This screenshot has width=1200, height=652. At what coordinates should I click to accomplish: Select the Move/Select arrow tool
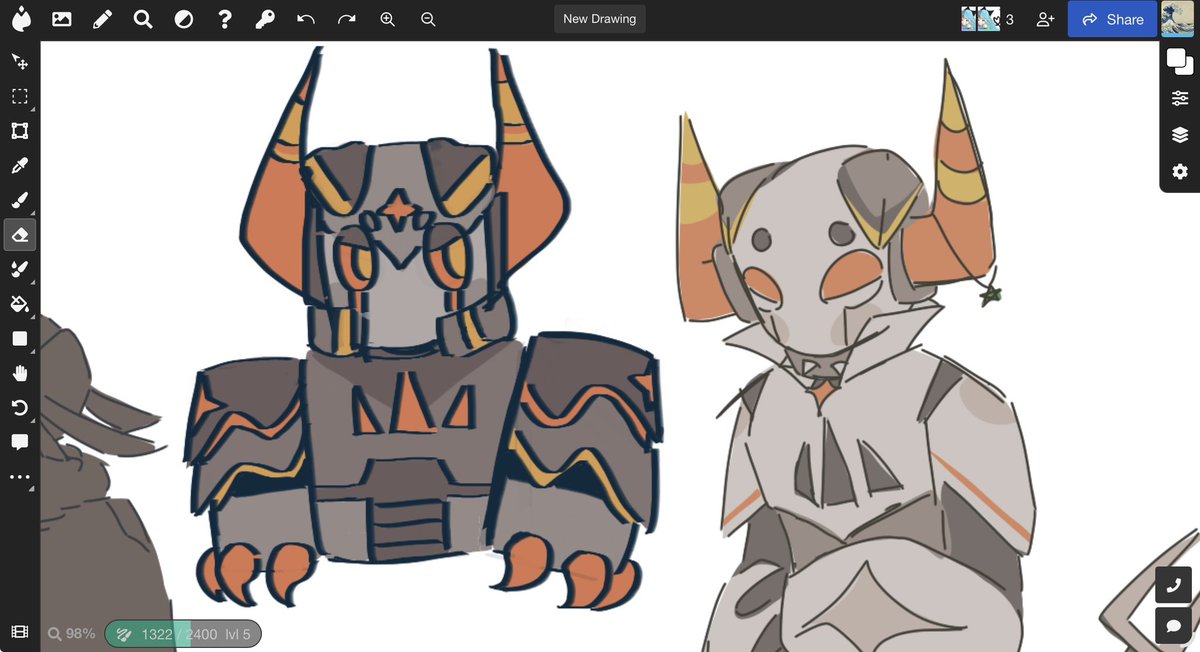tap(20, 62)
